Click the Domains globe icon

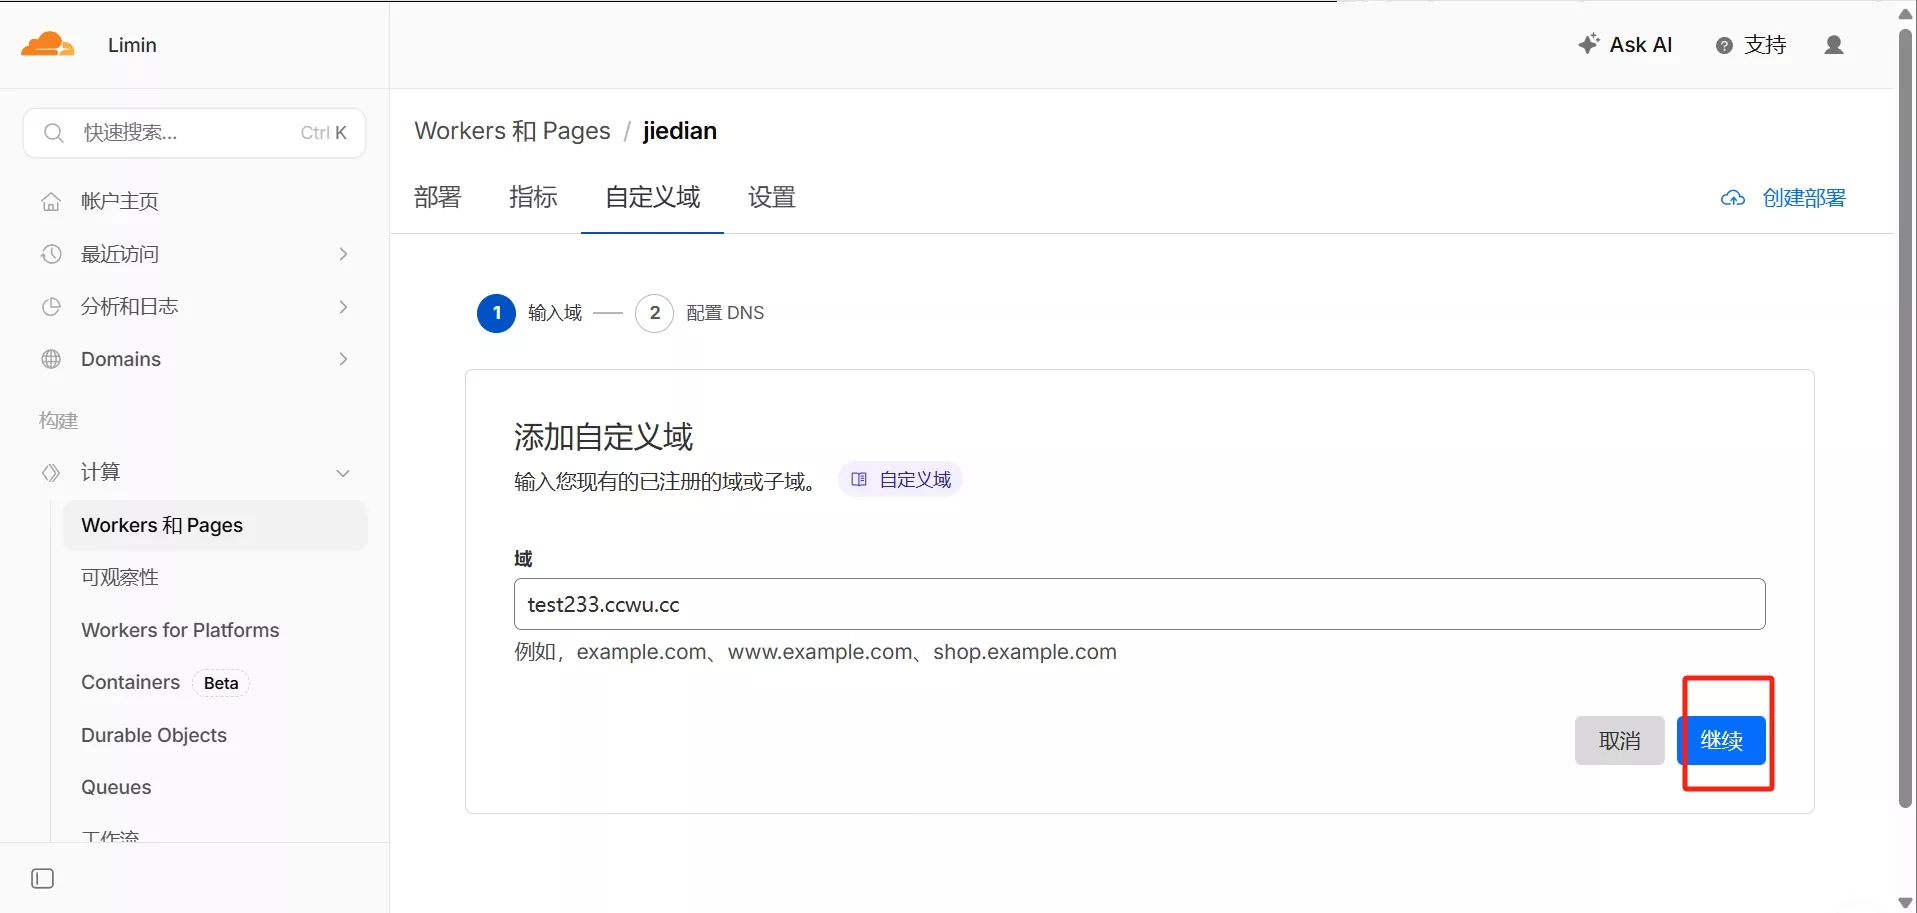[x=51, y=359]
